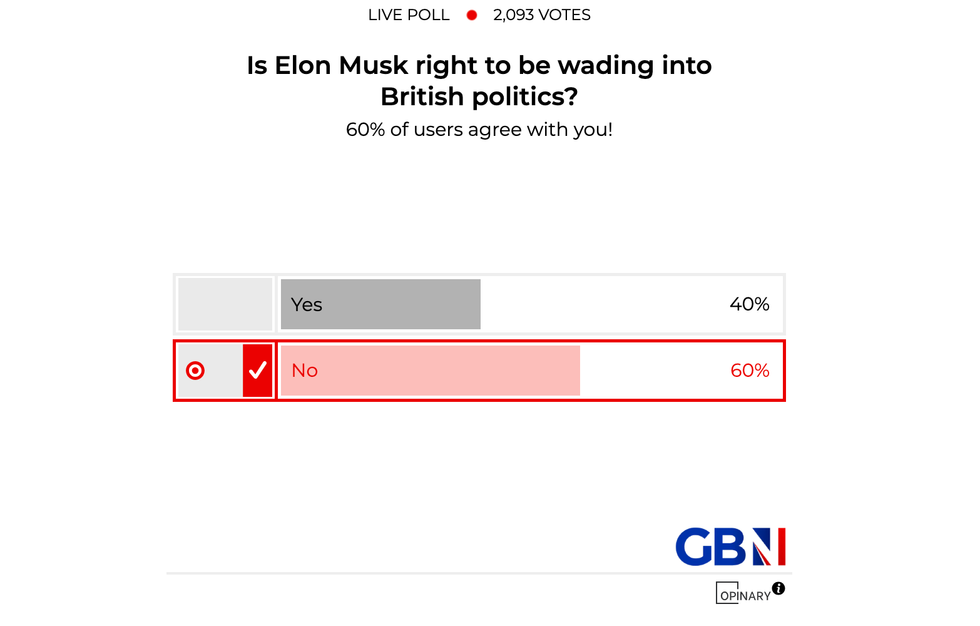This screenshot has width=980, height=626.
Task: Choose the No answer label
Action: point(304,370)
